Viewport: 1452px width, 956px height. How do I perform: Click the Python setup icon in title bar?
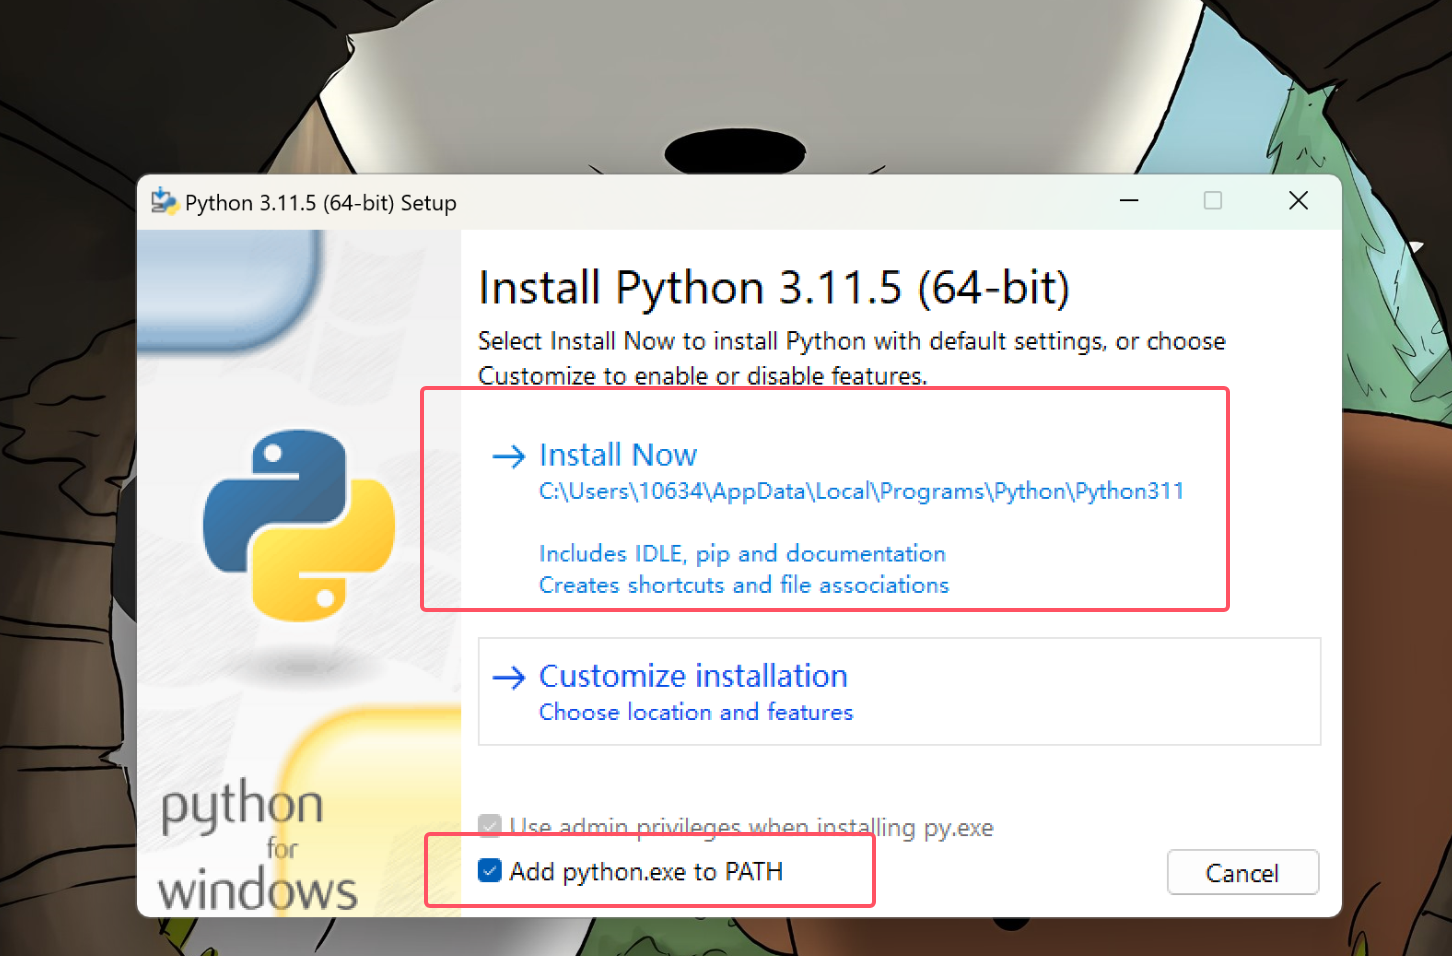click(x=163, y=202)
